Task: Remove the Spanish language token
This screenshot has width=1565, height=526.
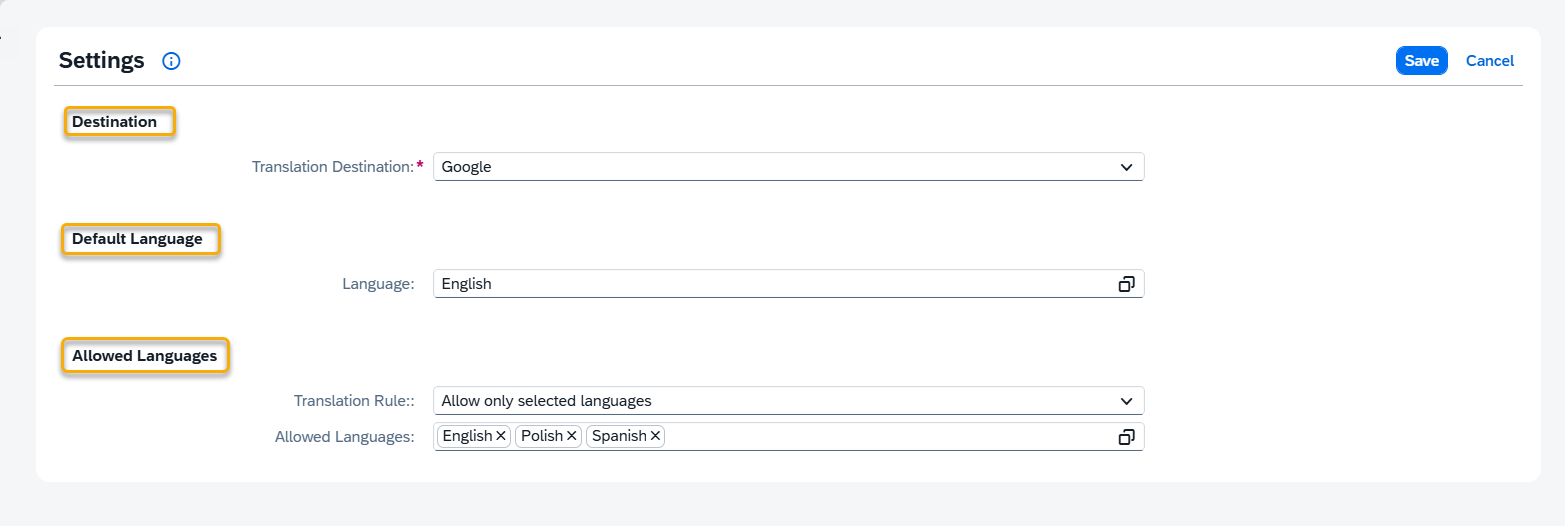Action: tap(655, 436)
